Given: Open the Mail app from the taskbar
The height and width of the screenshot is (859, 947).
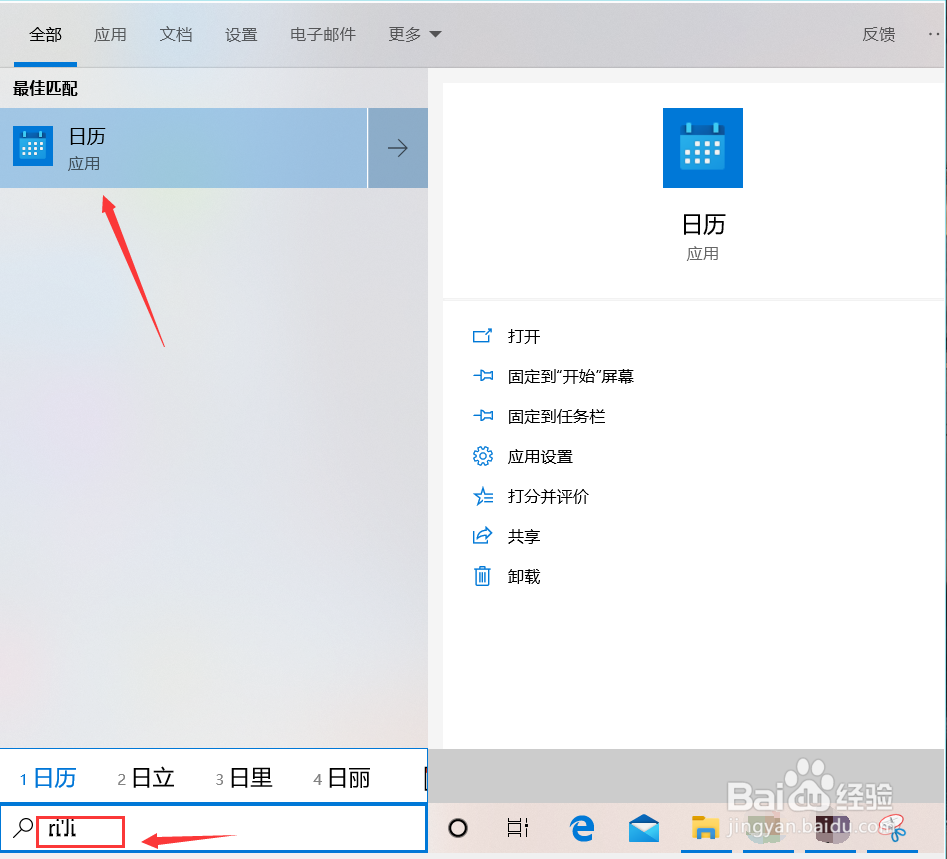Looking at the screenshot, I should [x=643, y=828].
